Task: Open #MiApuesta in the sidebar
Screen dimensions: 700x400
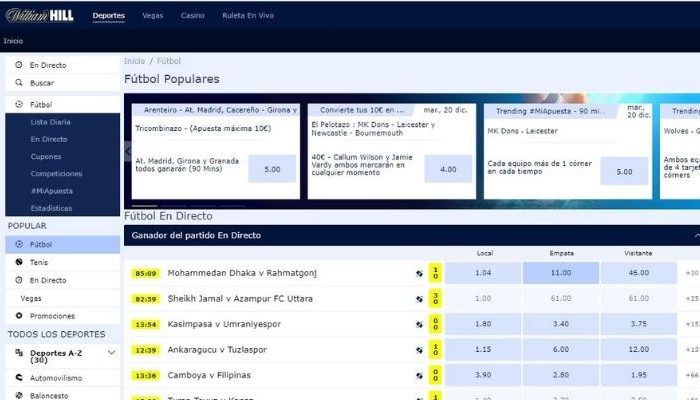Action: pyautogui.click(x=52, y=191)
